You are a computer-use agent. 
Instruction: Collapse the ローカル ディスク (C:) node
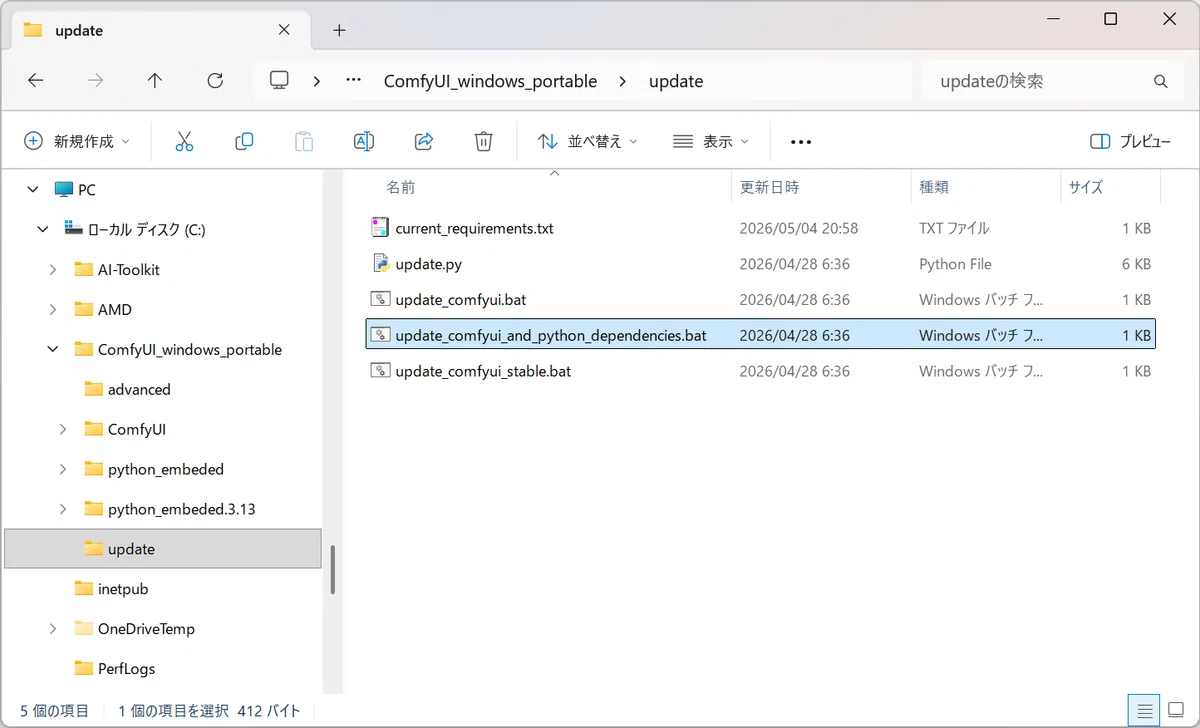43,229
